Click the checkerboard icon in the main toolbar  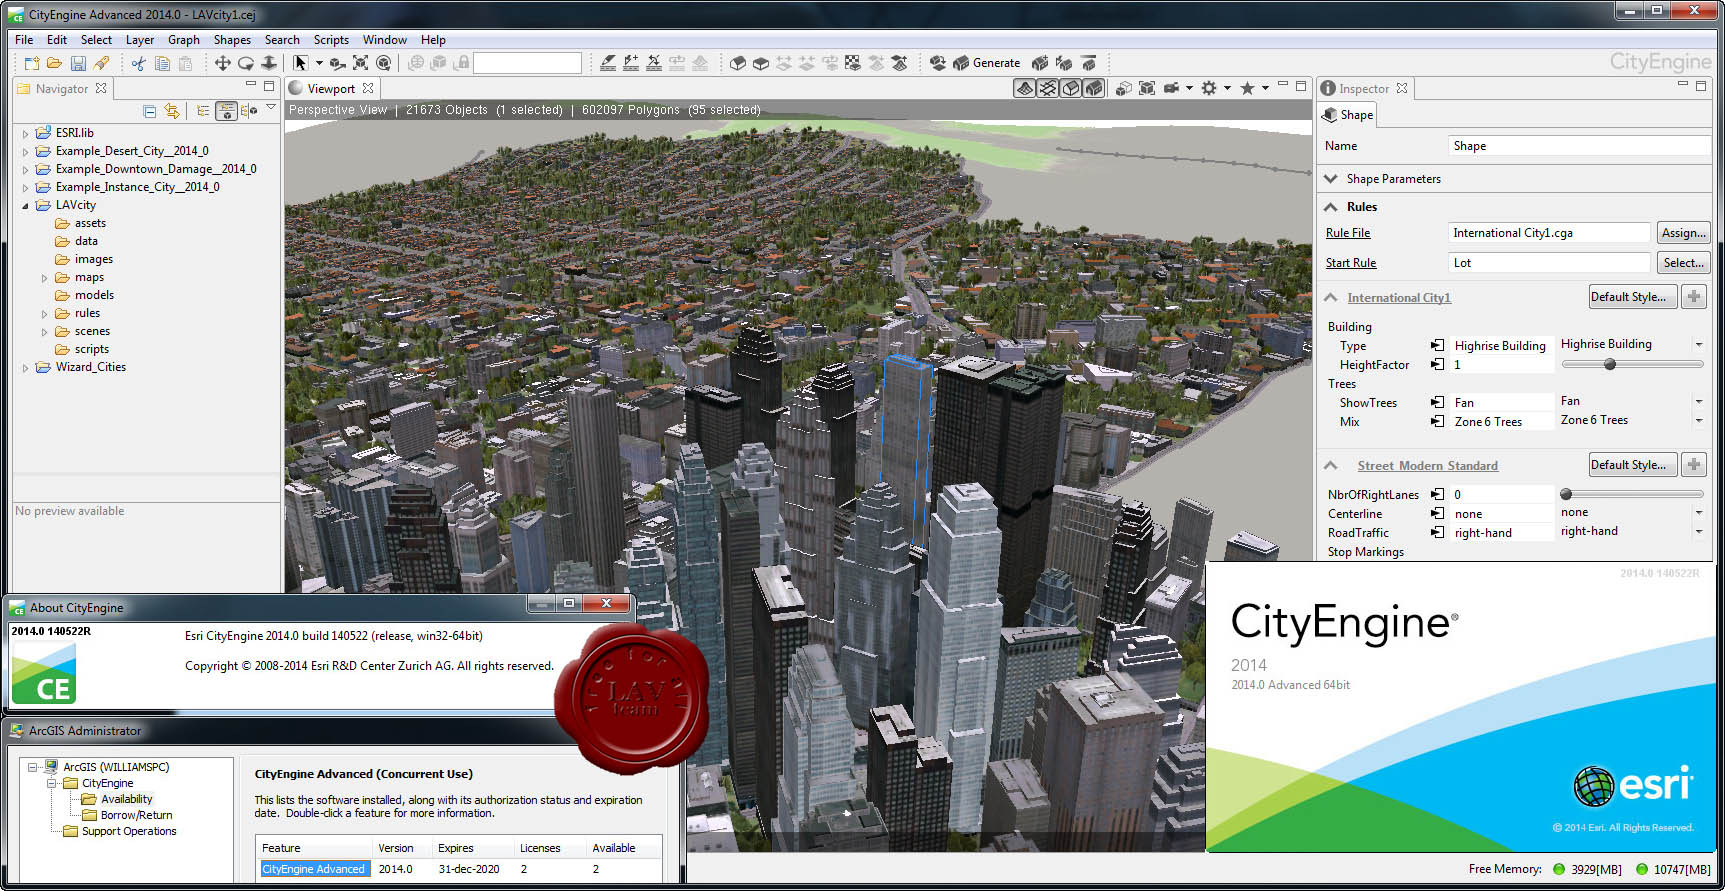pos(852,63)
